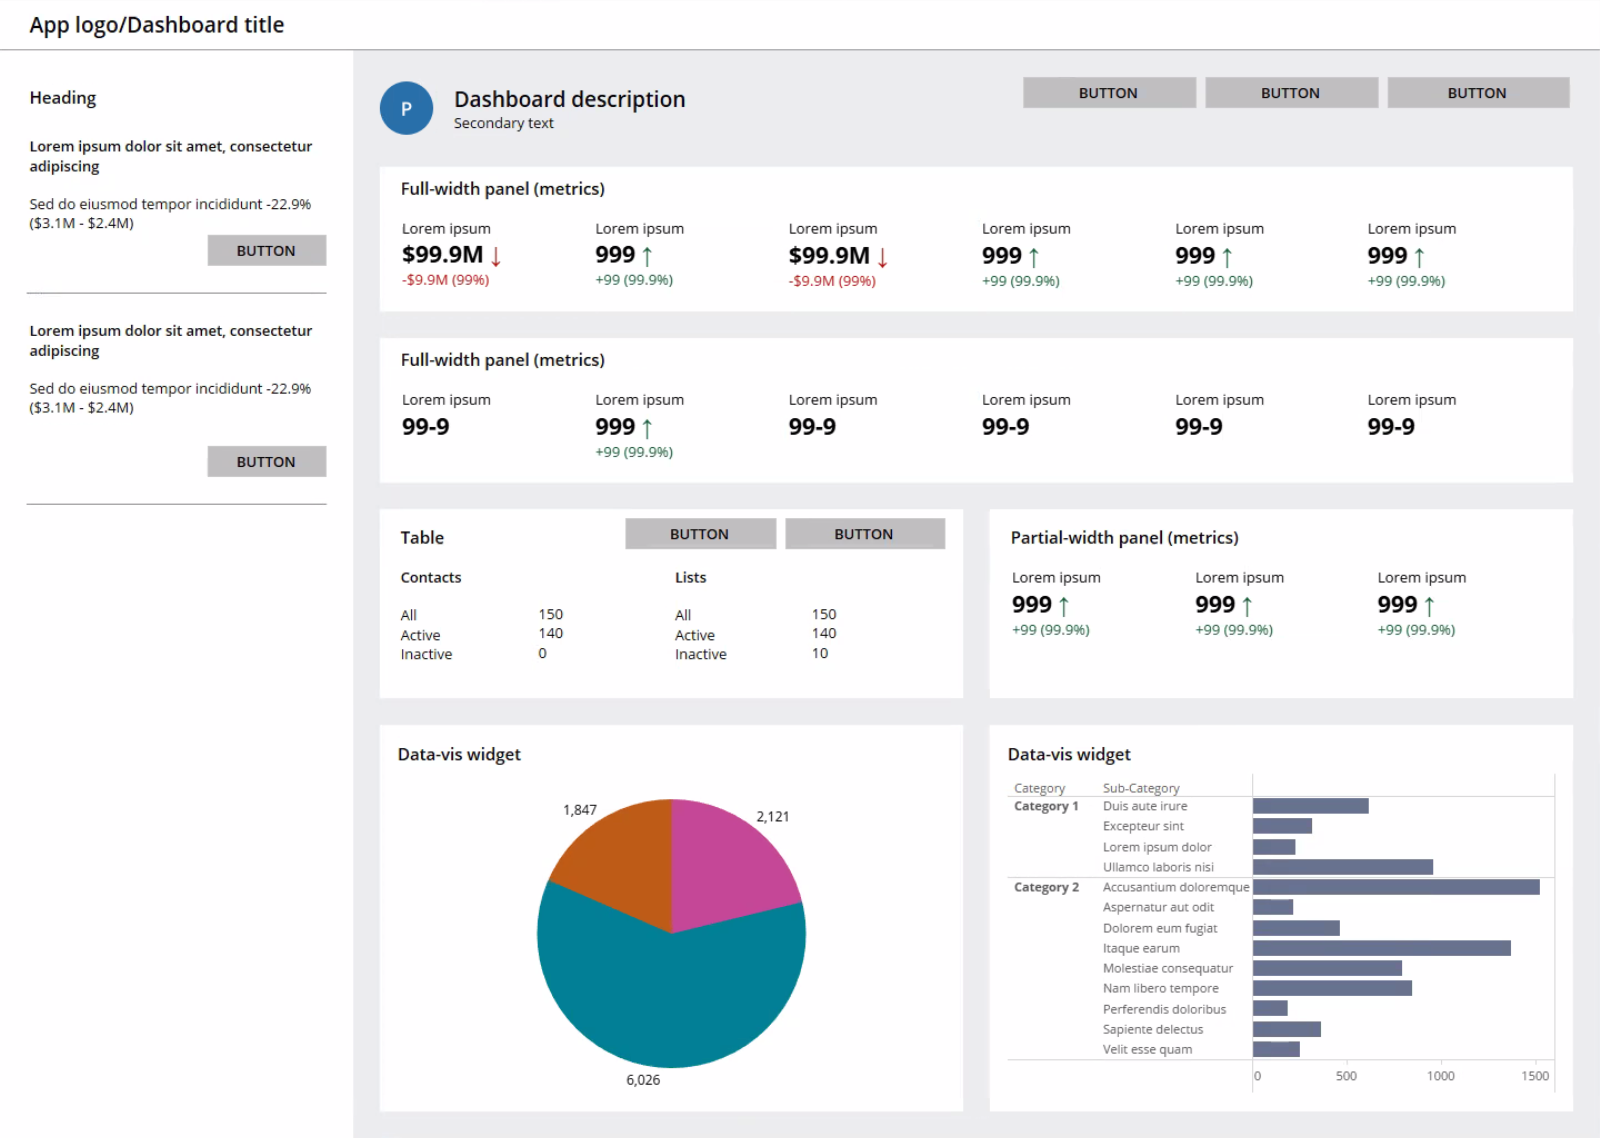Click the green upward arrow beside 999 metric
The height and width of the screenshot is (1138, 1600).
click(x=649, y=255)
